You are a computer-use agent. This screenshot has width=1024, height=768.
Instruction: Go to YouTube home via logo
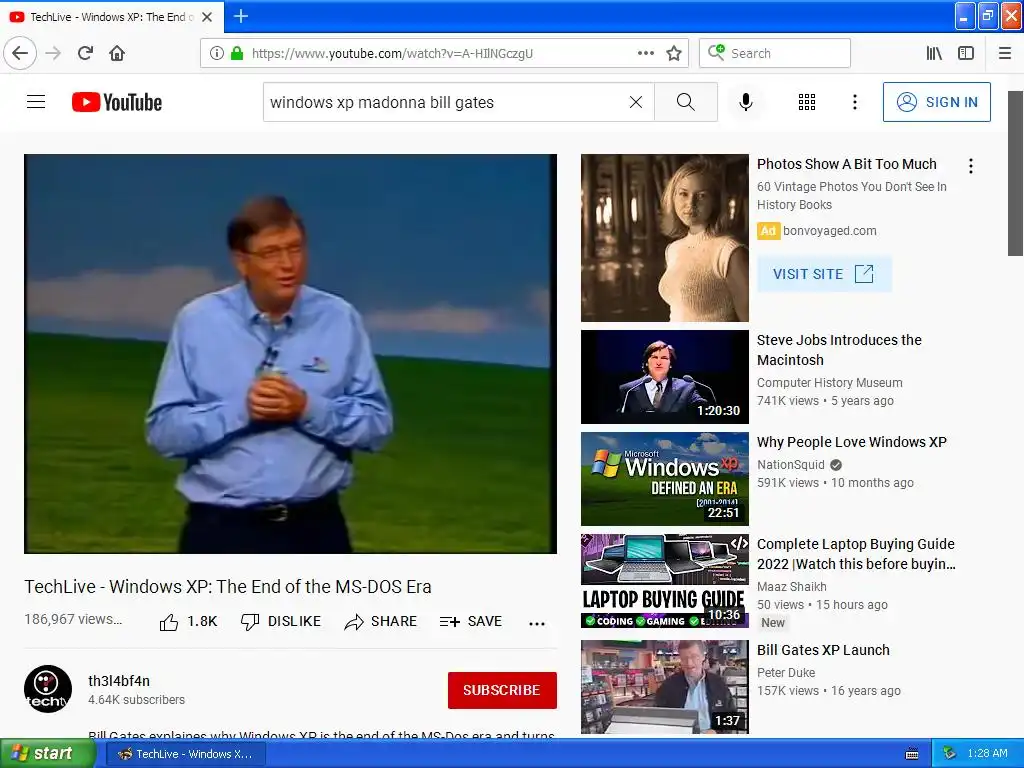[117, 102]
